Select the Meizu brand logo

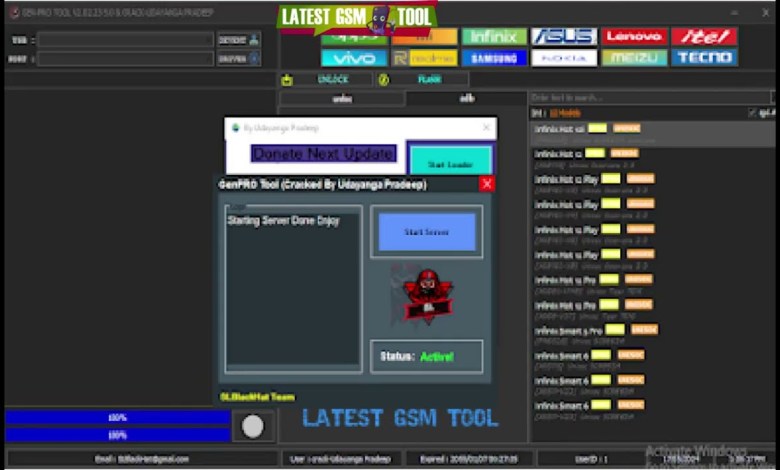pos(634,58)
